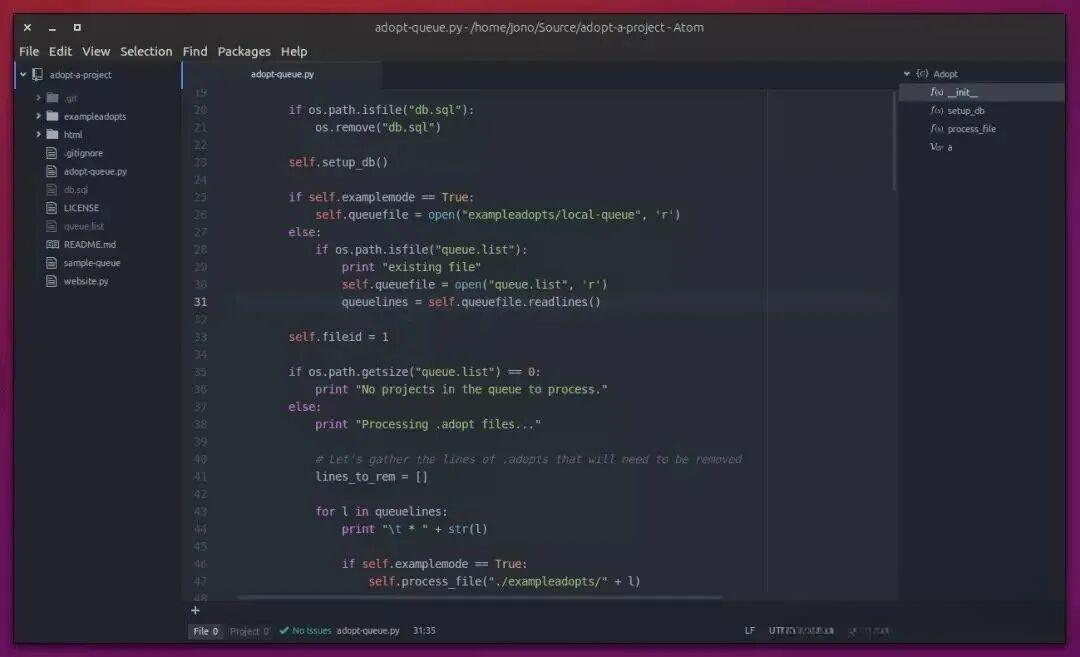The height and width of the screenshot is (657, 1080).
Task: Click the db.sql file icon
Action: click(x=52, y=189)
